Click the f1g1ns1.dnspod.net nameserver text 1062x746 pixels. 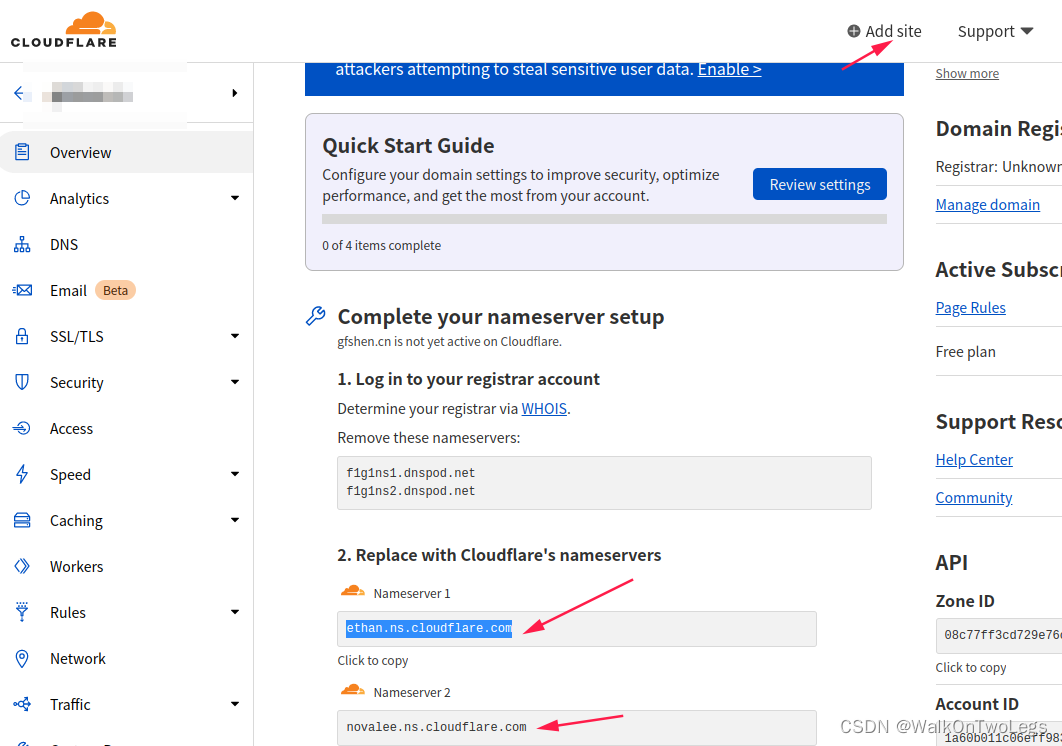[410, 473]
